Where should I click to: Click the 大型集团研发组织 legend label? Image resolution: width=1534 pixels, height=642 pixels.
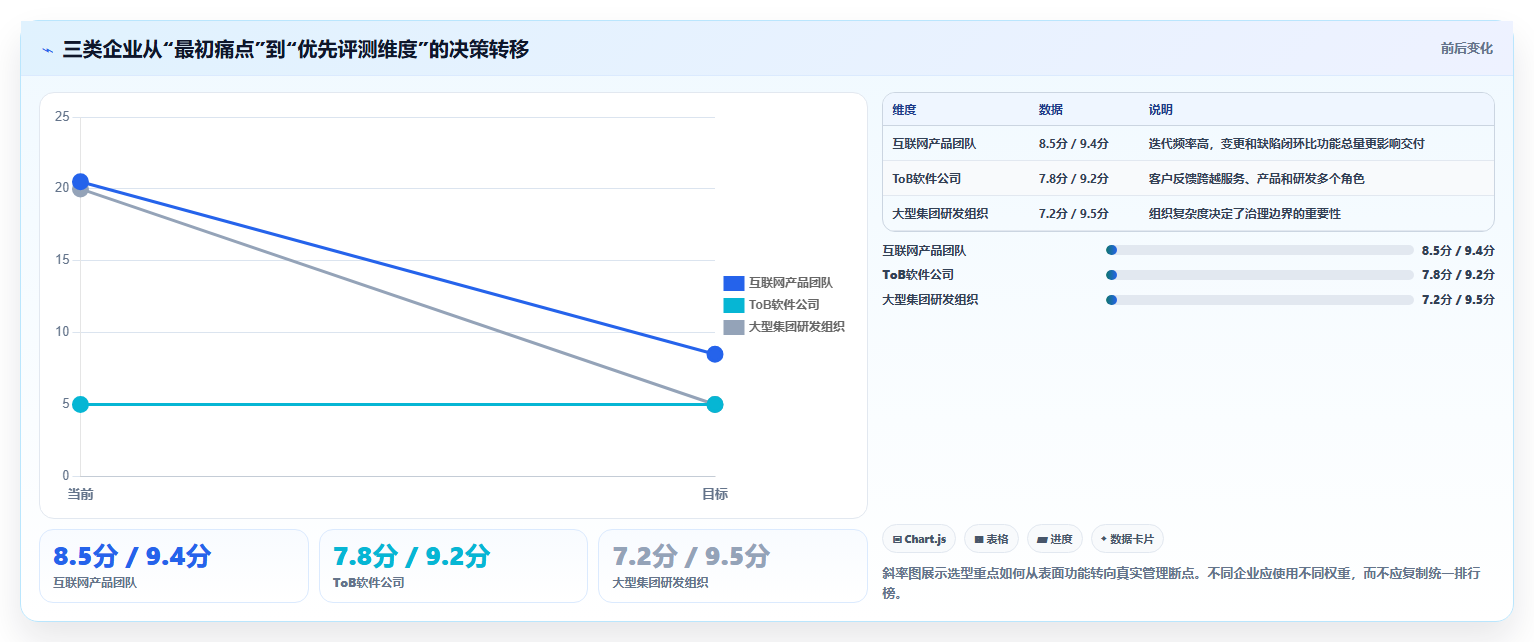tap(797, 327)
